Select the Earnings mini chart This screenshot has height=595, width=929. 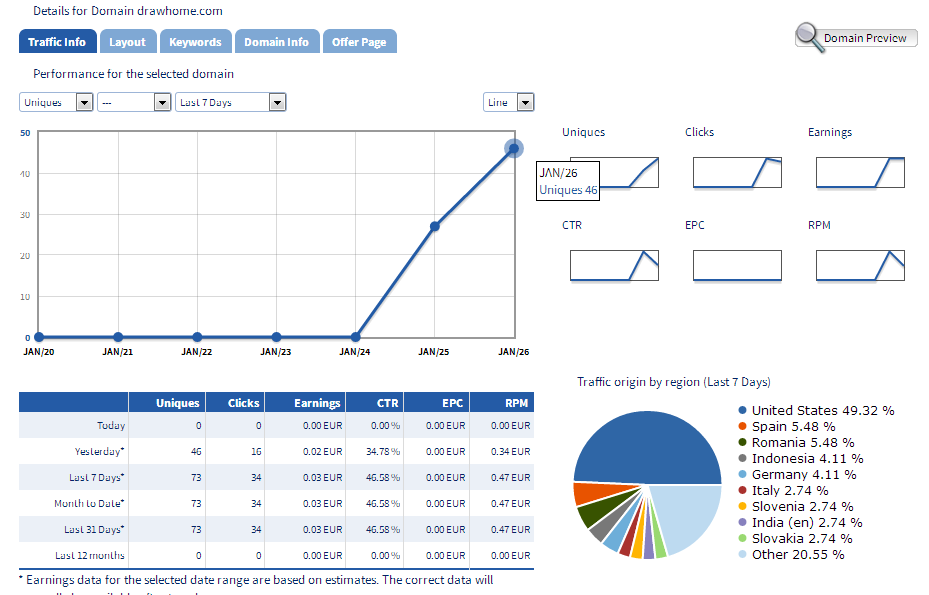[860, 172]
